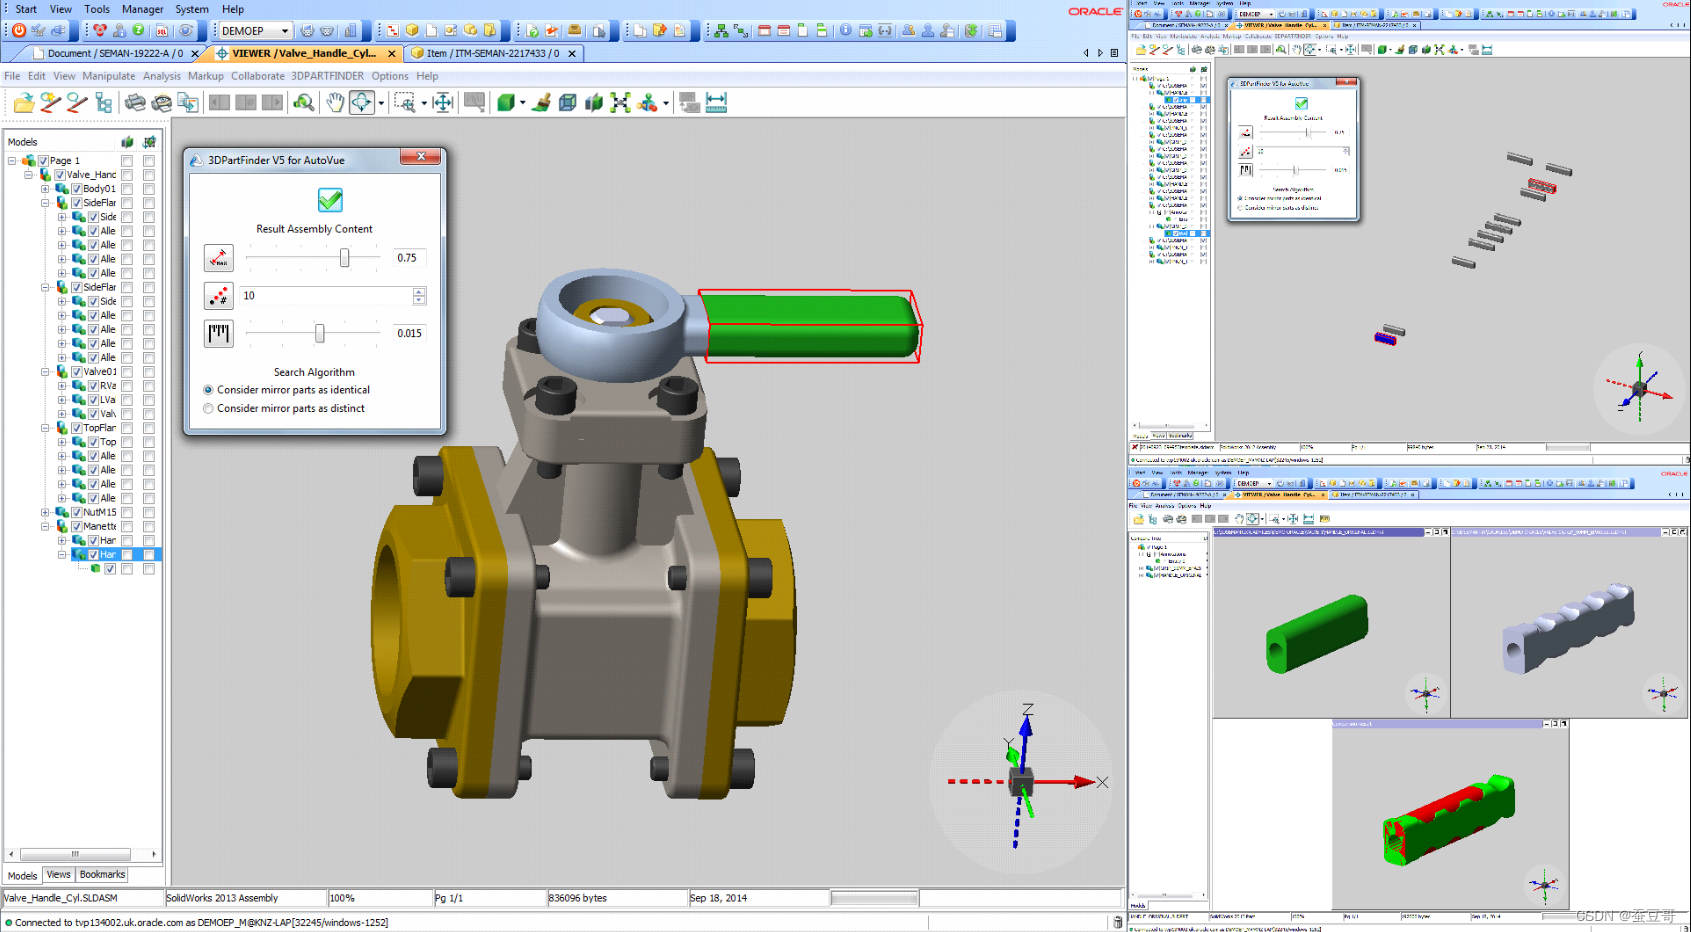1691x932 pixels.
Task: Open the zoom box dropdown arrow
Action: point(423,103)
